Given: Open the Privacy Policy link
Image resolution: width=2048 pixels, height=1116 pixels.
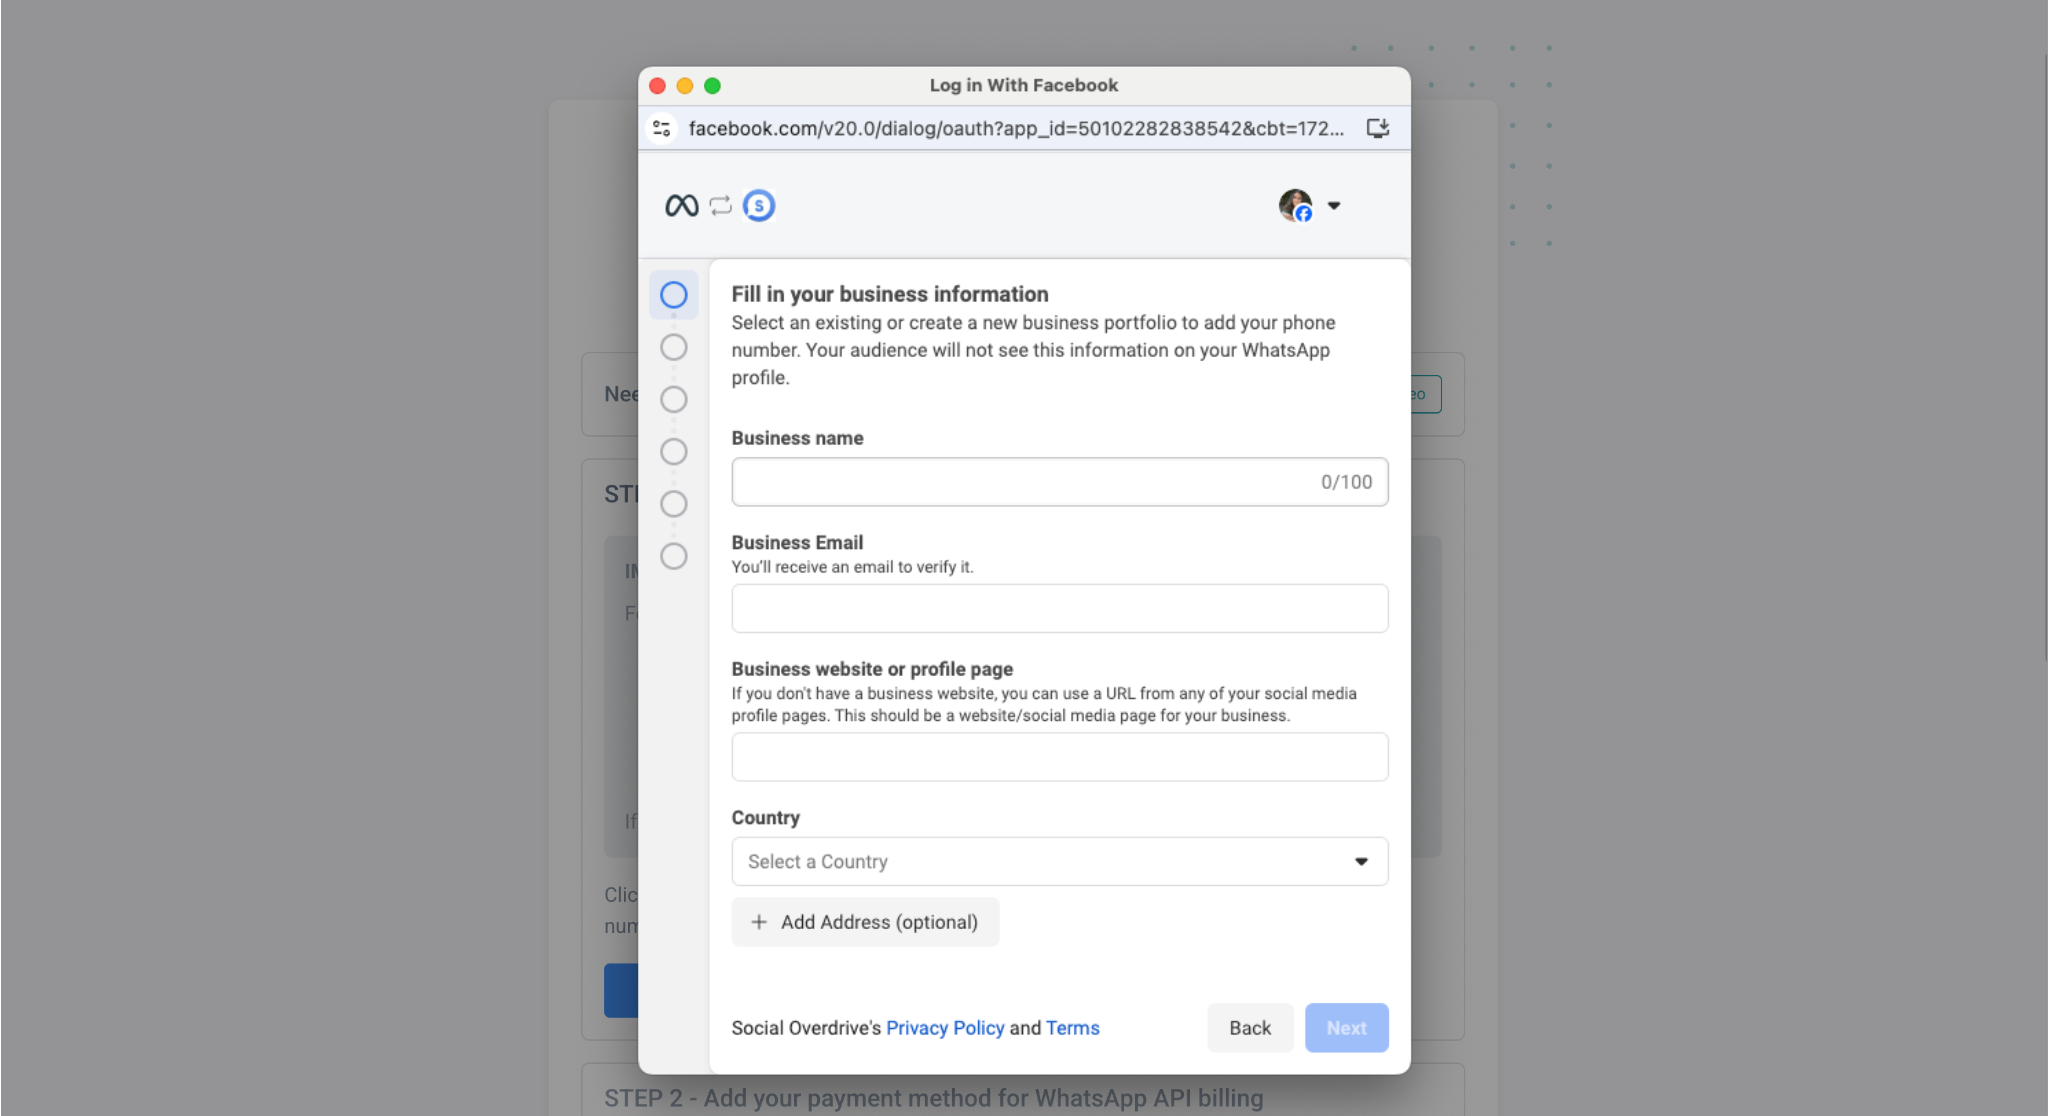Looking at the screenshot, I should coord(945,1028).
